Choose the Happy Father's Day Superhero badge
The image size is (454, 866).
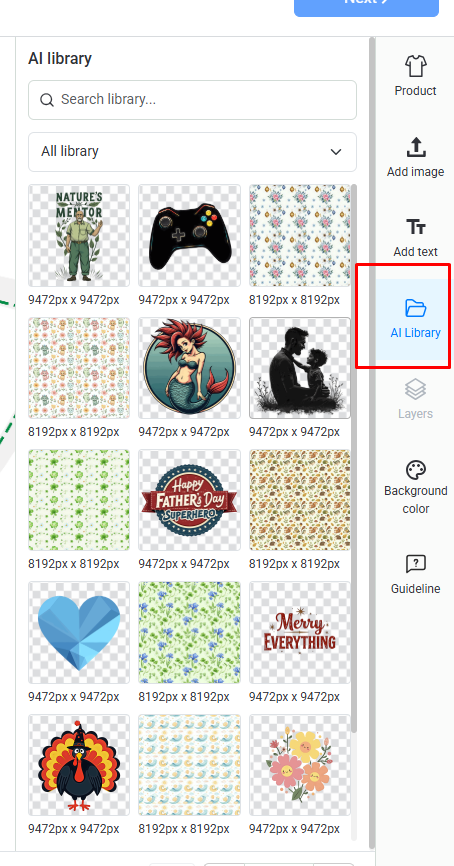pos(189,500)
